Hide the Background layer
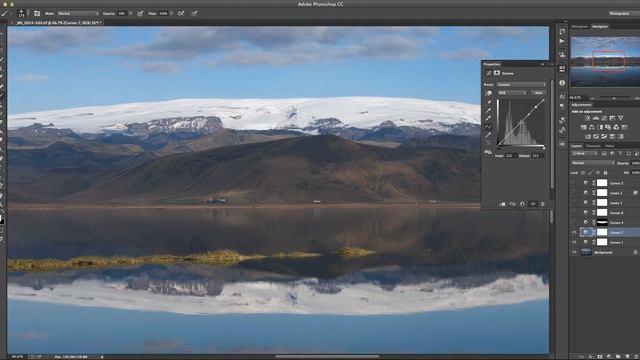Screen dimensions: 640x360 coord(574,252)
